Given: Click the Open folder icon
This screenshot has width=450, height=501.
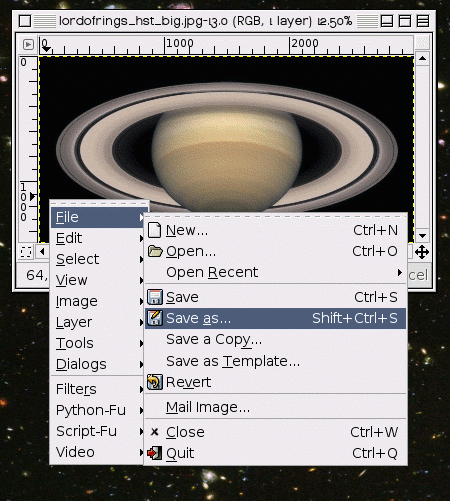Looking at the screenshot, I should 155,251.
